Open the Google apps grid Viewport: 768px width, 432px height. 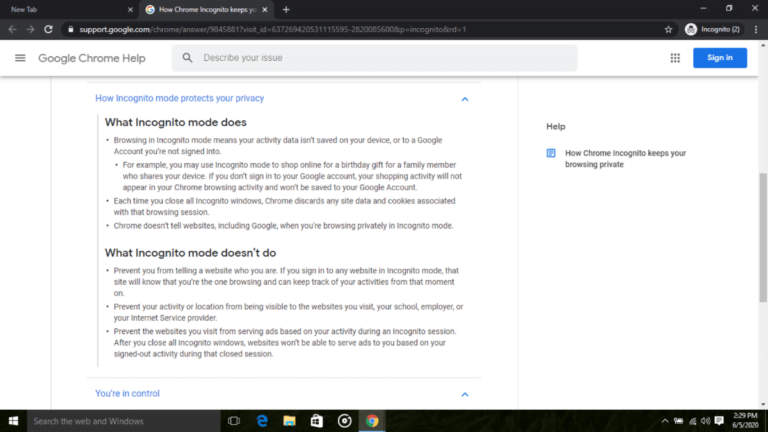(675, 58)
